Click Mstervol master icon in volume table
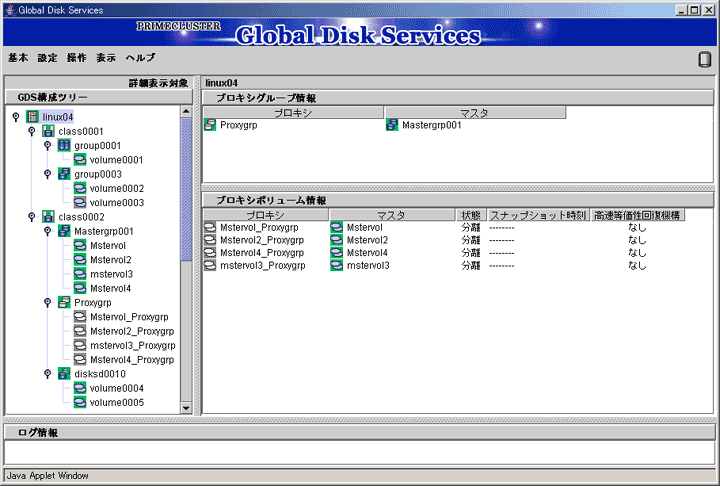The width and height of the screenshot is (720, 486). (337, 227)
